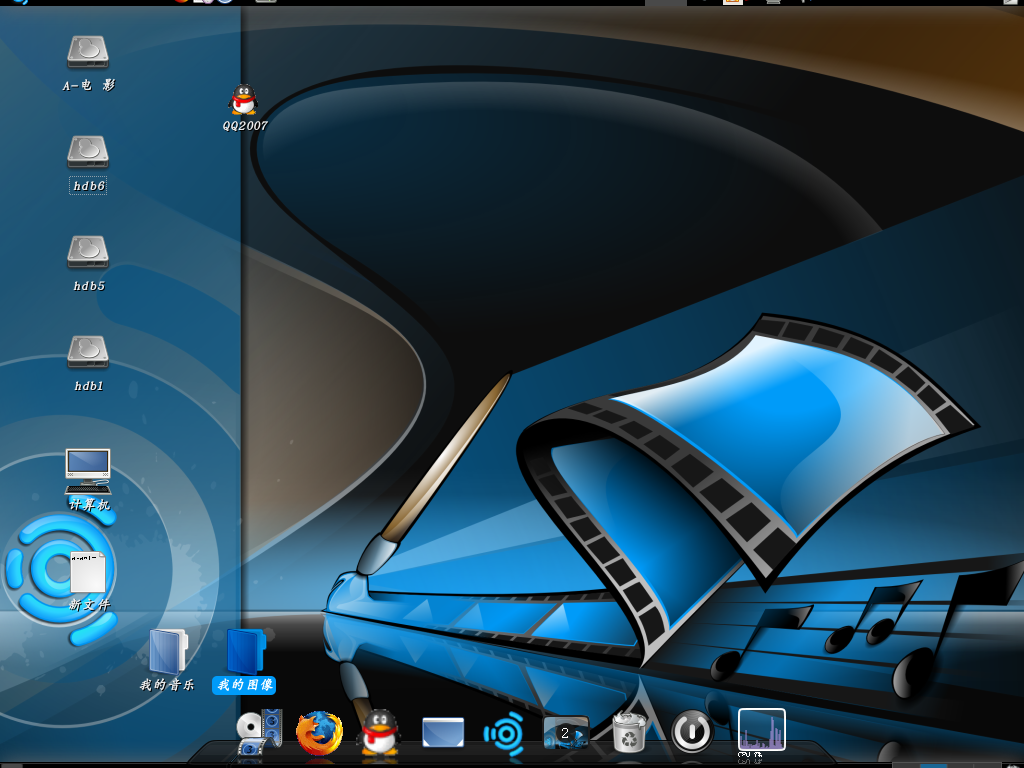This screenshot has width=1024, height=768.
Task: Open the hdb1 drive icon
Action: pos(88,352)
